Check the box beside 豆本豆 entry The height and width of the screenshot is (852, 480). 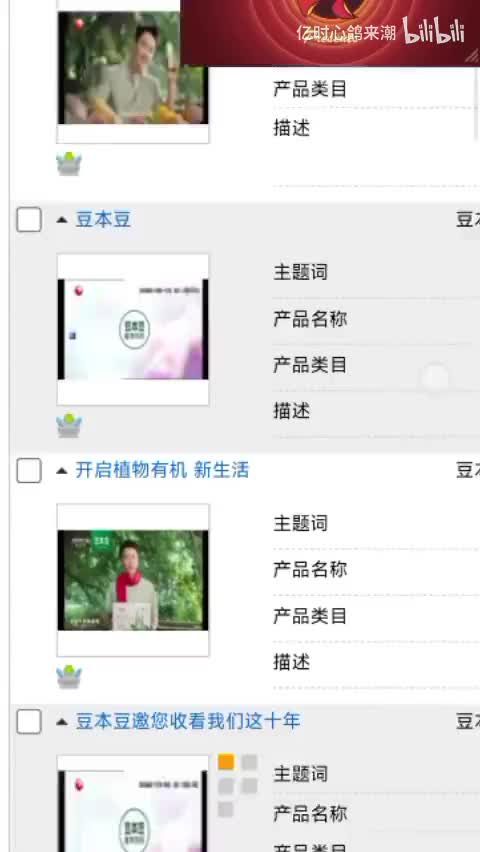click(x=29, y=220)
